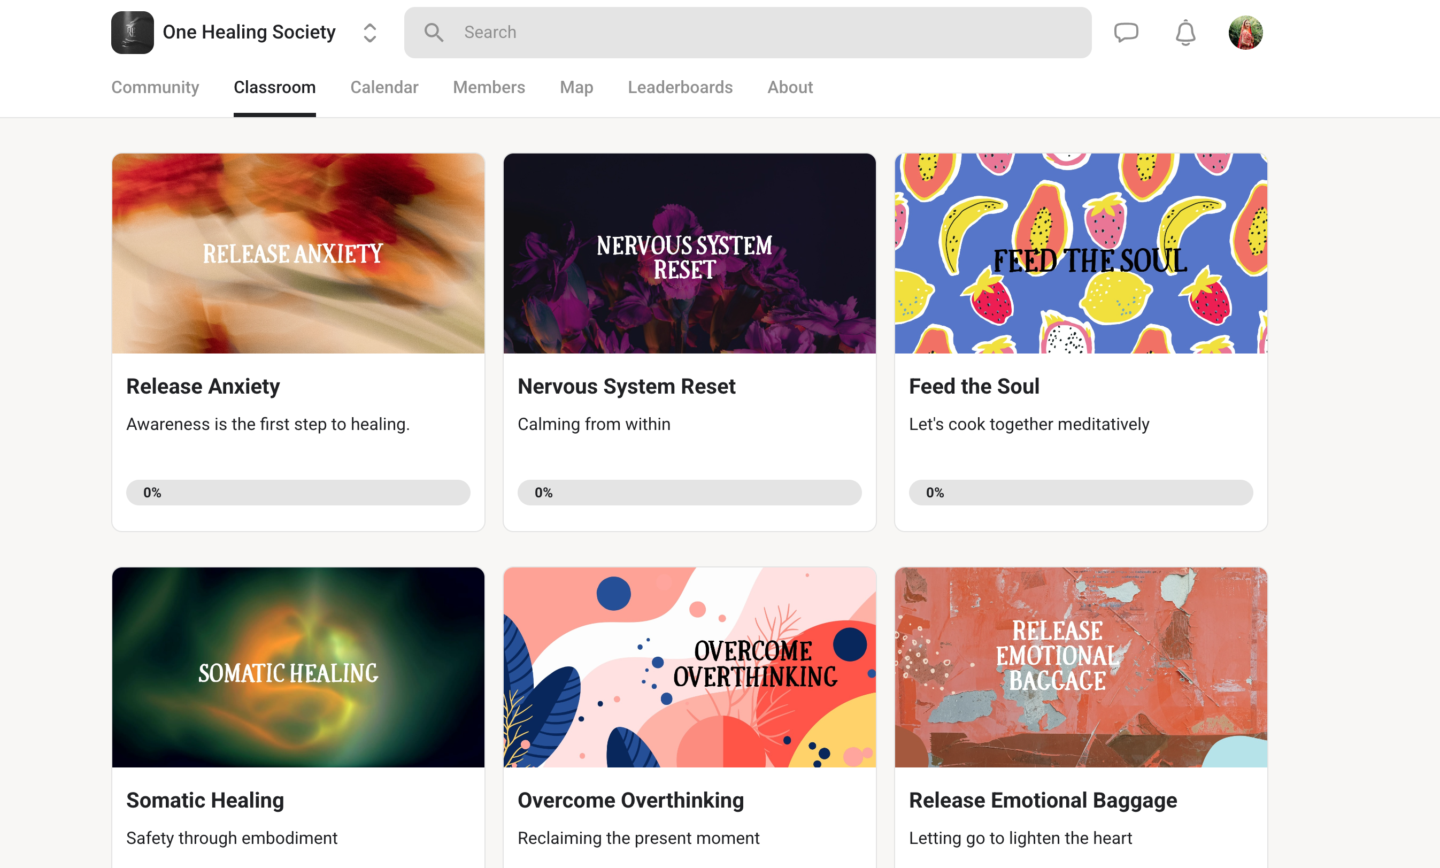Click the Feed the Soul progress bar
Viewport: 1440px width, 868px height.
1081,492
